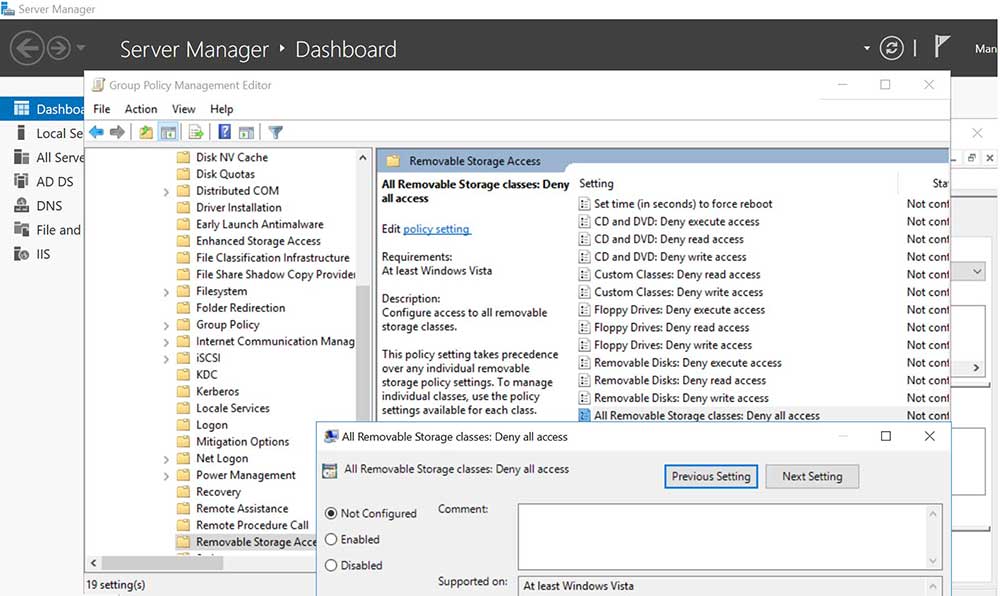Expand the Distributed COM tree node
This screenshot has width=1000, height=596.
166,191
